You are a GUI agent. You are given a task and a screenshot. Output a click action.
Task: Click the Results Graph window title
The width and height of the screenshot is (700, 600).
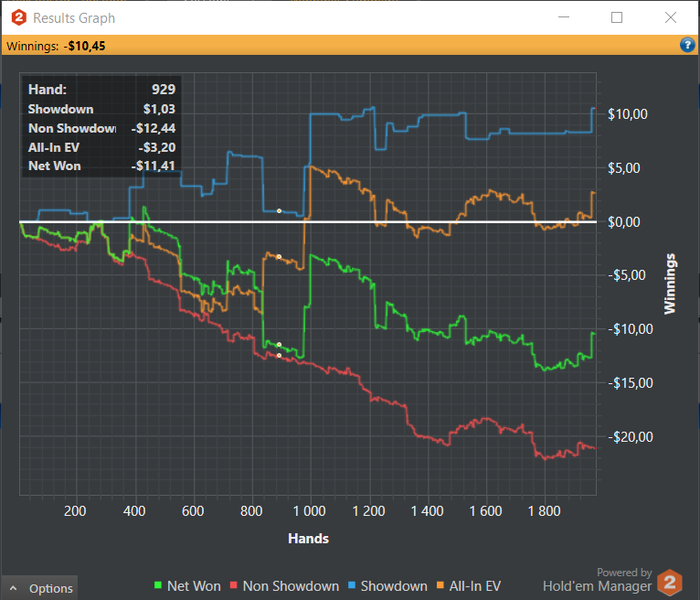(74, 18)
